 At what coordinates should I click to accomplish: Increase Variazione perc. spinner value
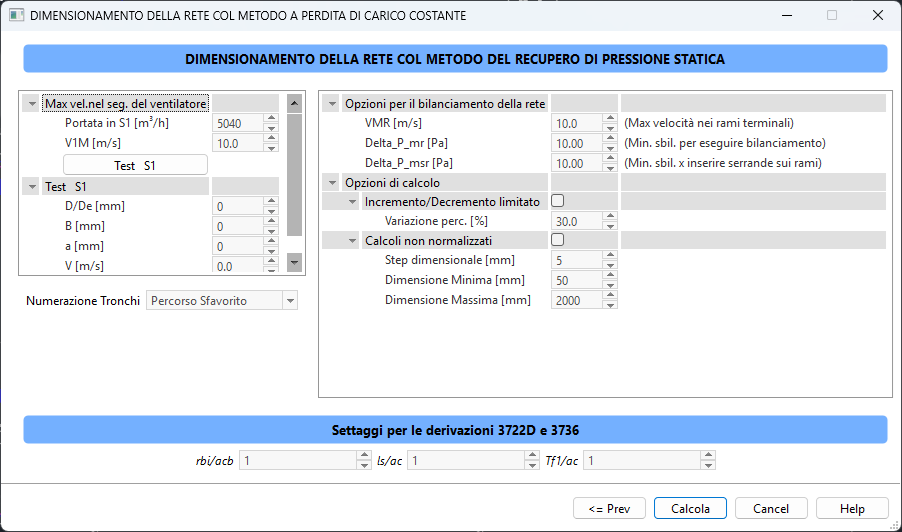pos(610,216)
